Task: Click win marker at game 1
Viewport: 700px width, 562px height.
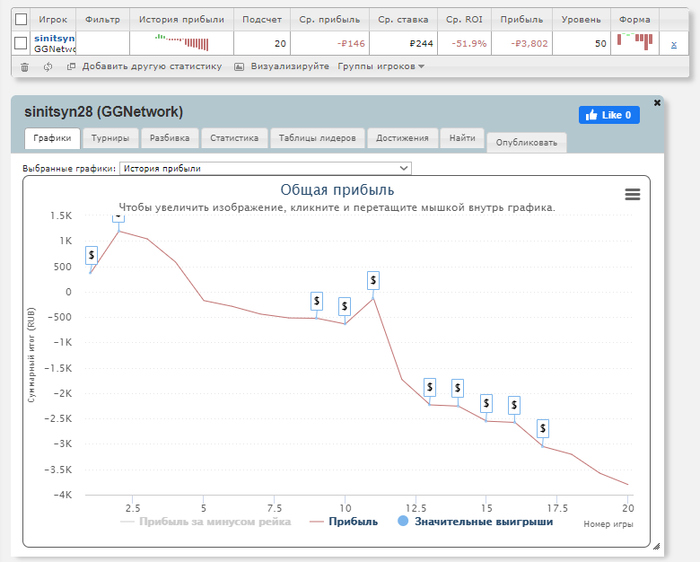Action: (x=92, y=255)
